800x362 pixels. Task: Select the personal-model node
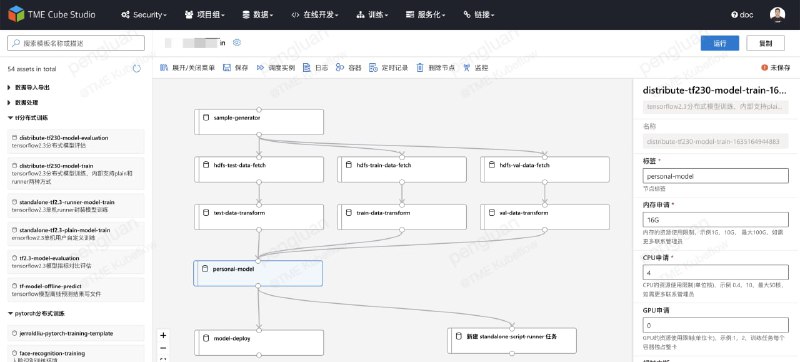258,273
